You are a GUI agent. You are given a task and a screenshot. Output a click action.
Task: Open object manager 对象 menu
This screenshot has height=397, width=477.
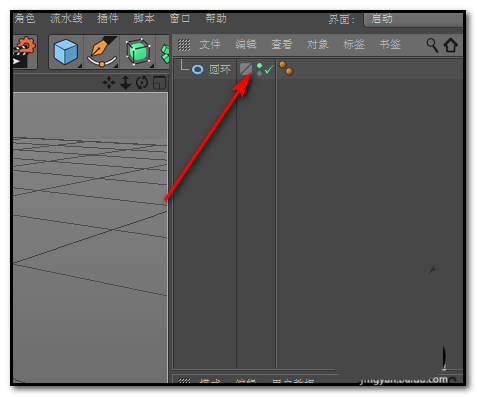click(318, 44)
